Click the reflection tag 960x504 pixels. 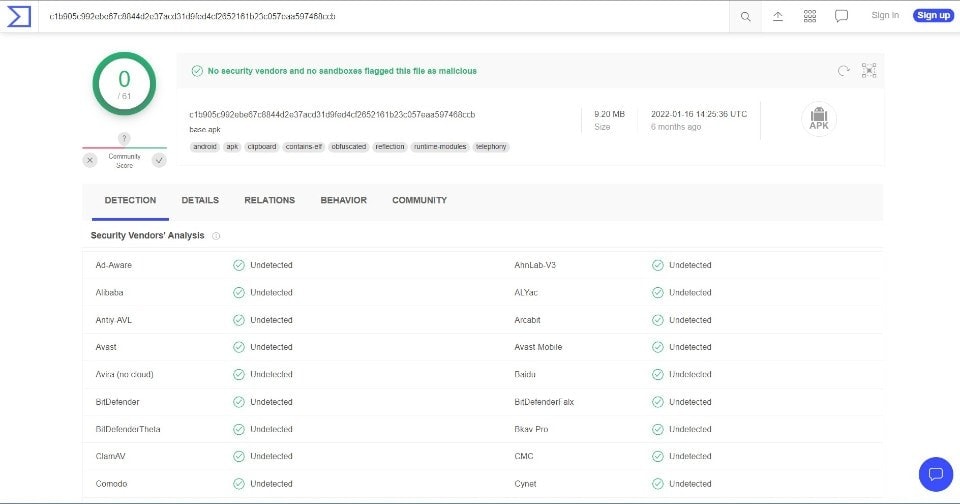390,147
